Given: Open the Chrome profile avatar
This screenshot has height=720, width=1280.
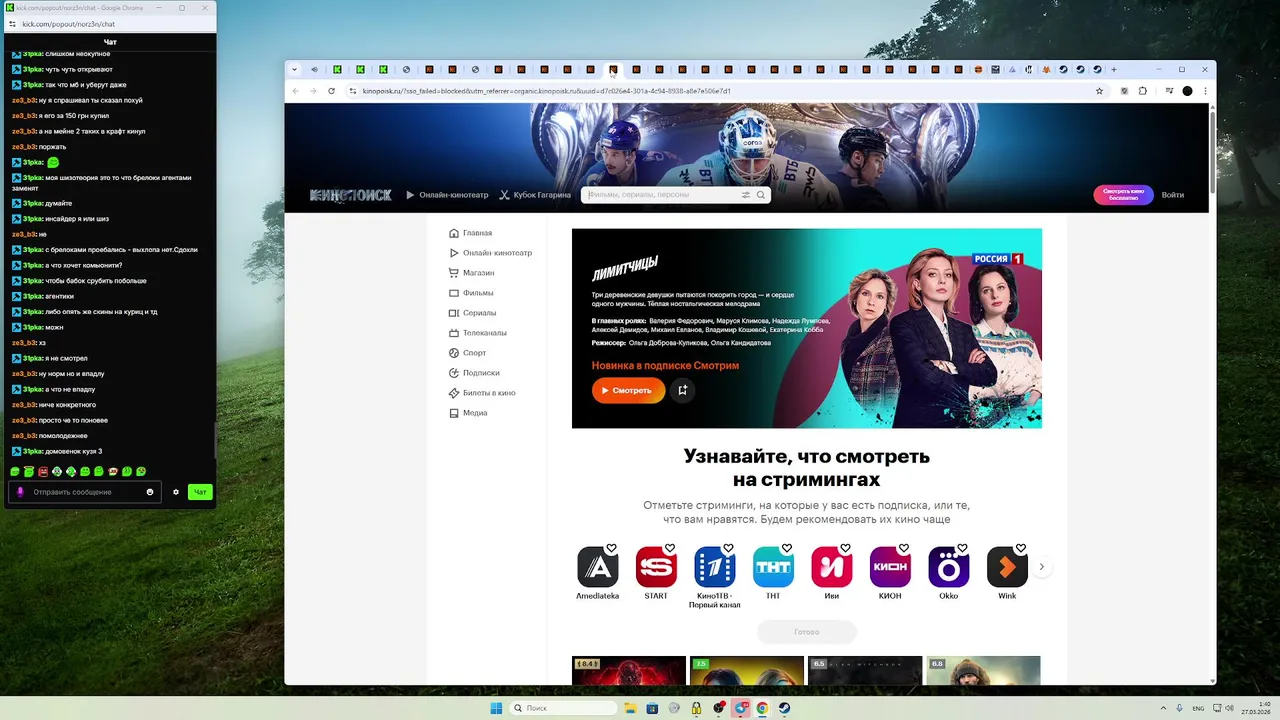Looking at the screenshot, I should pos(1187,91).
